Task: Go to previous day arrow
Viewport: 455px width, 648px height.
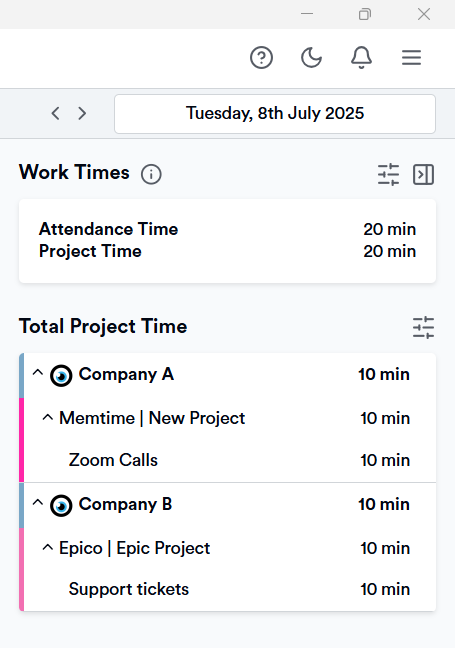Action: pos(55,113)
